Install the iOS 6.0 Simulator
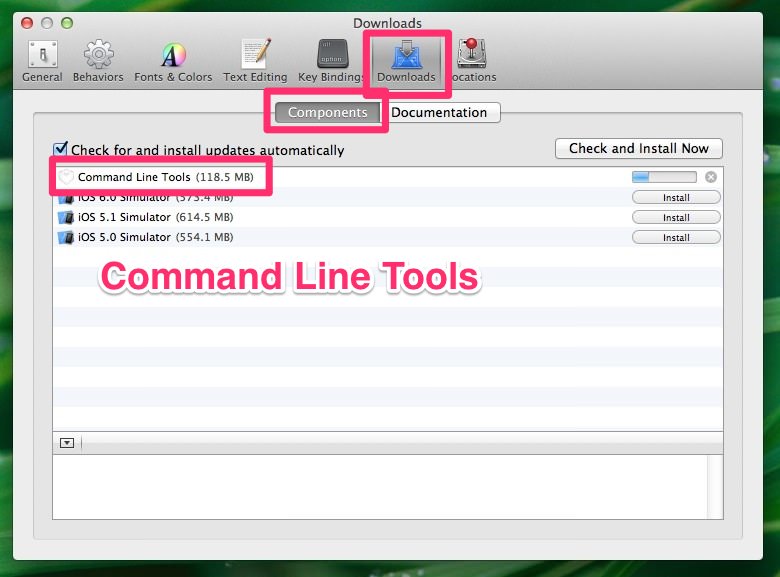780x577 pixels. point(676,197)
